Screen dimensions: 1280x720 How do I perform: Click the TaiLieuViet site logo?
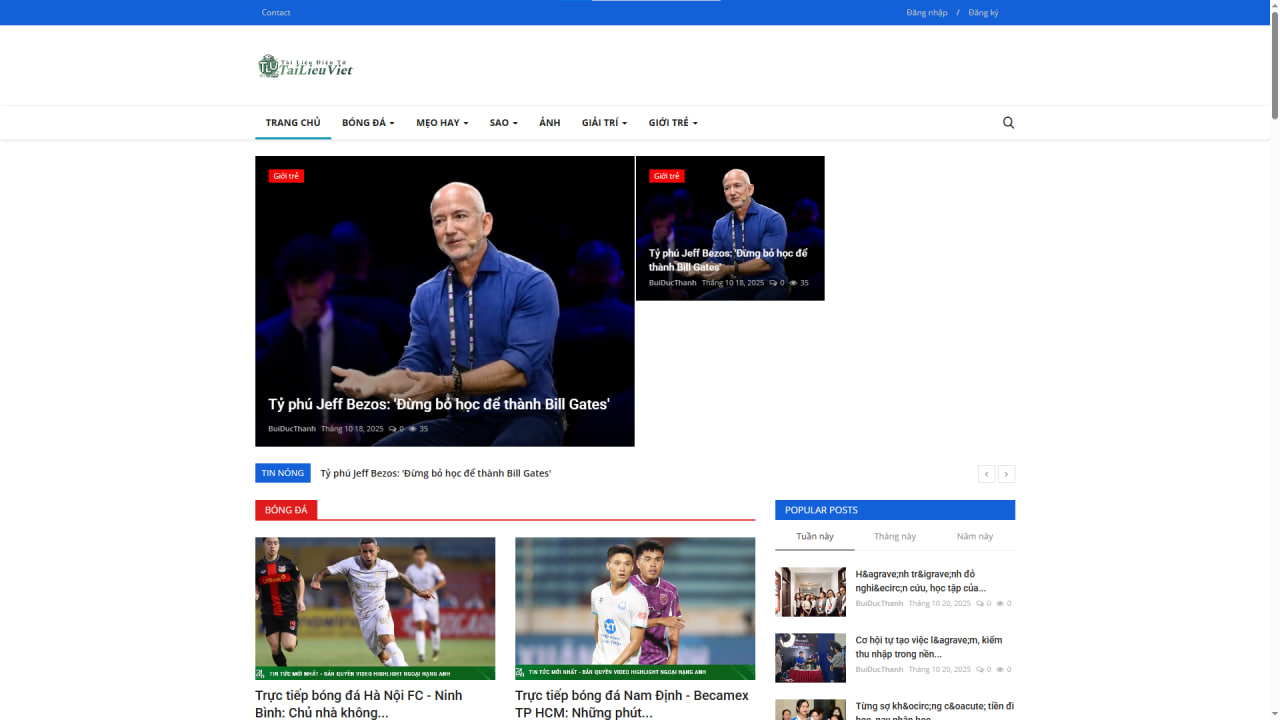305,66
